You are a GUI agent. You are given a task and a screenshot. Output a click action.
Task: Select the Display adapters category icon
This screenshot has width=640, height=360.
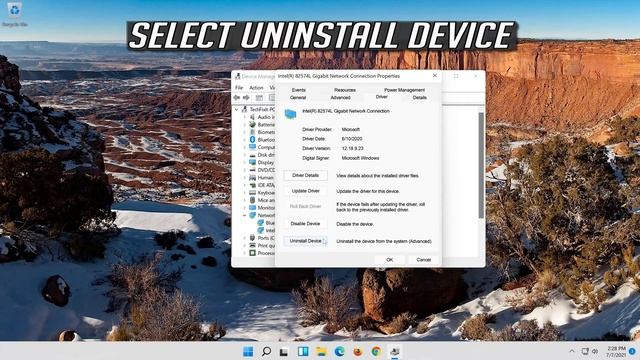click(253, 162)
